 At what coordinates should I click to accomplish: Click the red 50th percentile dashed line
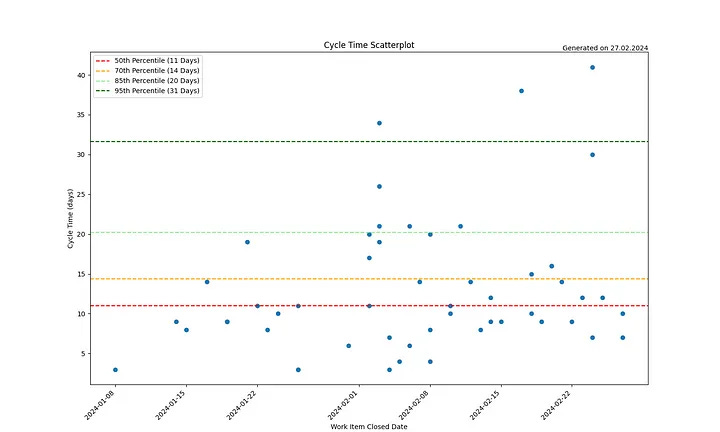(369, 306)
